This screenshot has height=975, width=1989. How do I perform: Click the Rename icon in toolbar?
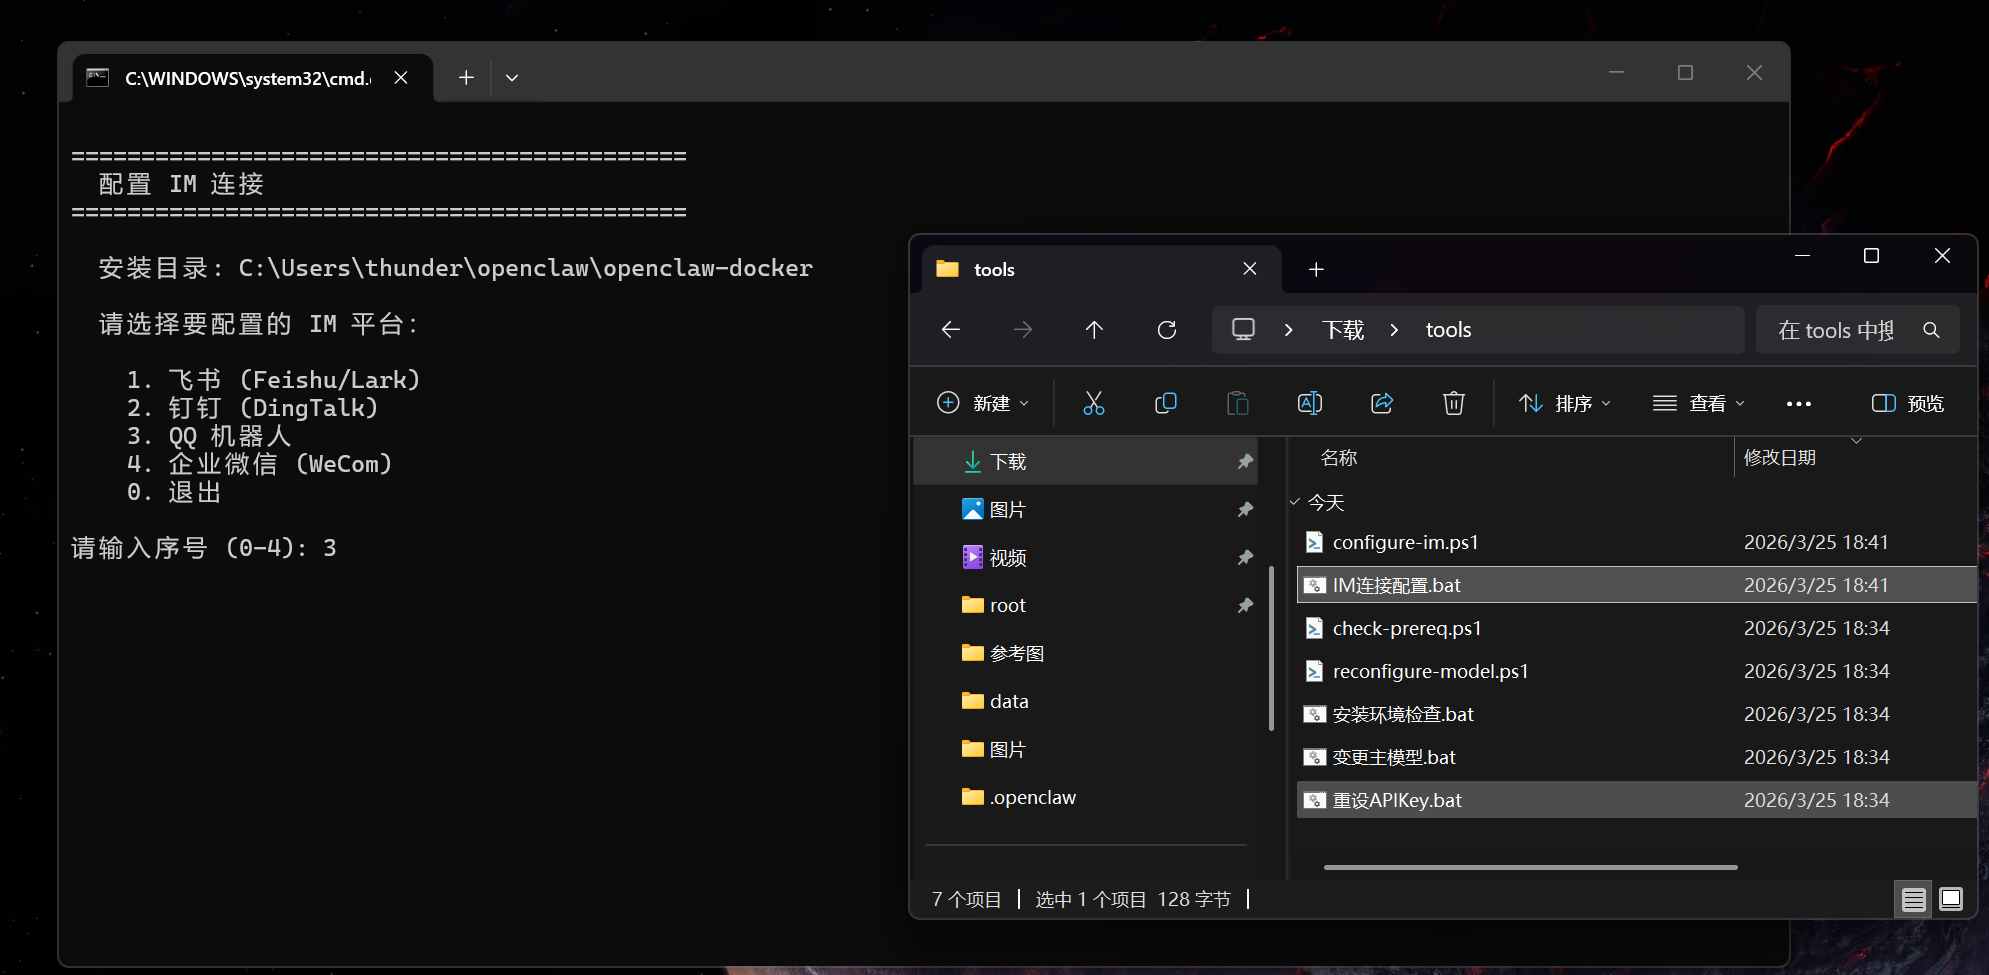point(1309,403)
